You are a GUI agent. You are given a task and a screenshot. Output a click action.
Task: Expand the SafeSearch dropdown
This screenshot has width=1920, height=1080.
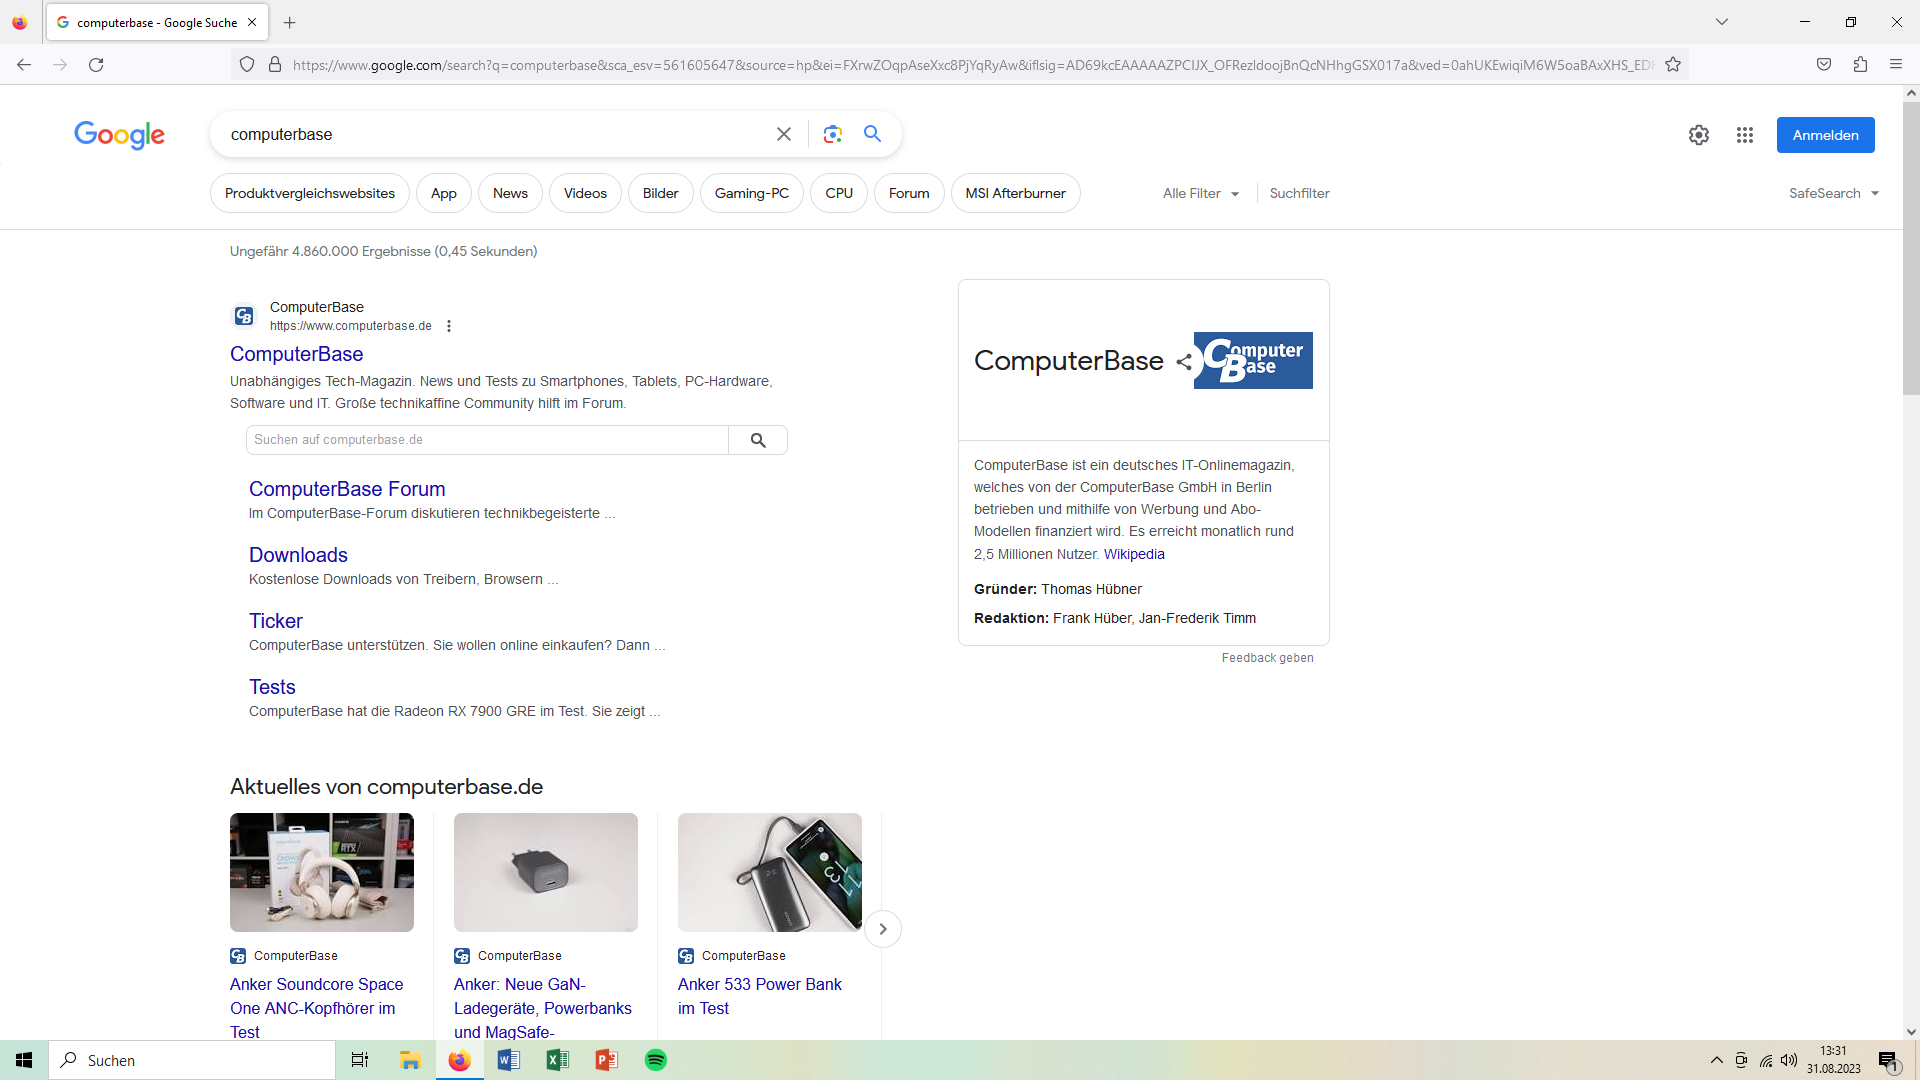point(1833,193)
